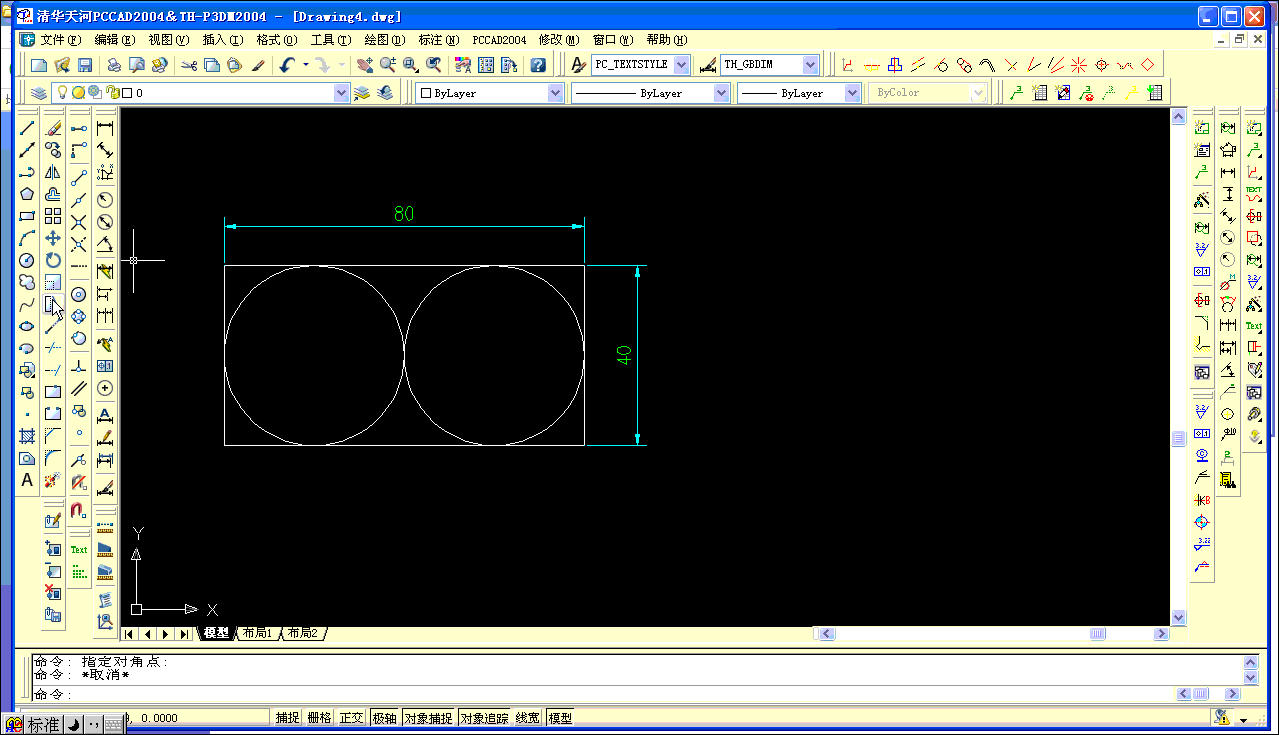Select the Mirror tool

pos(53,172)
